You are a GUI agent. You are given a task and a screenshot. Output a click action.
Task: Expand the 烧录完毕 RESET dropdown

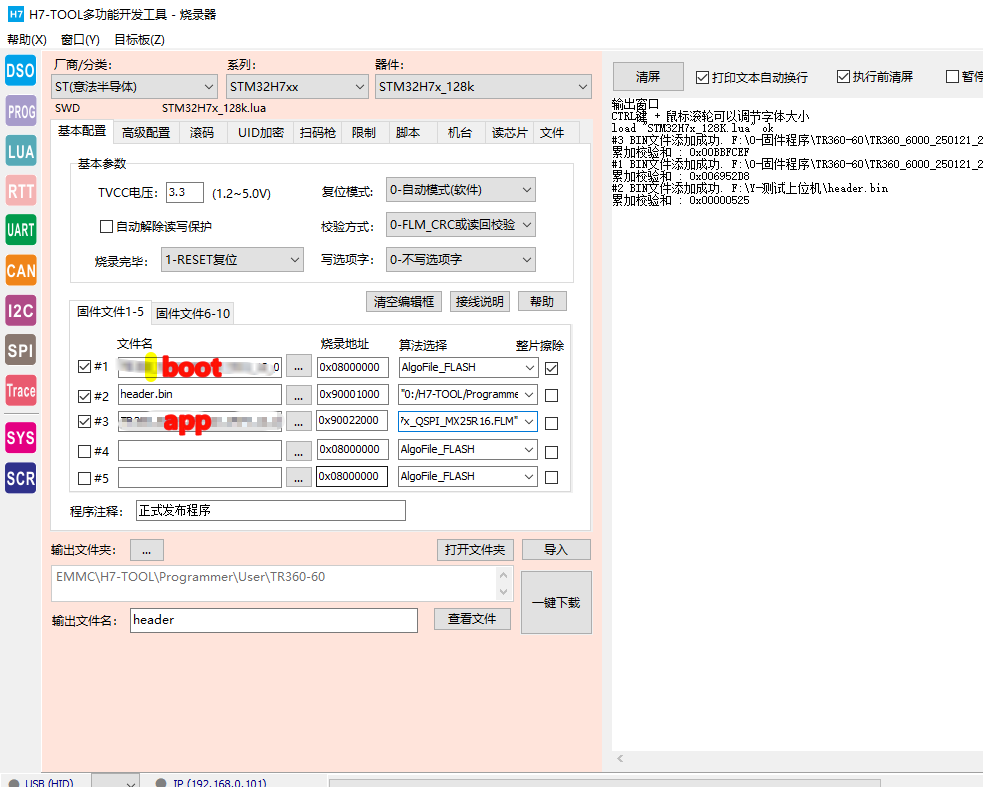point(232,260)
